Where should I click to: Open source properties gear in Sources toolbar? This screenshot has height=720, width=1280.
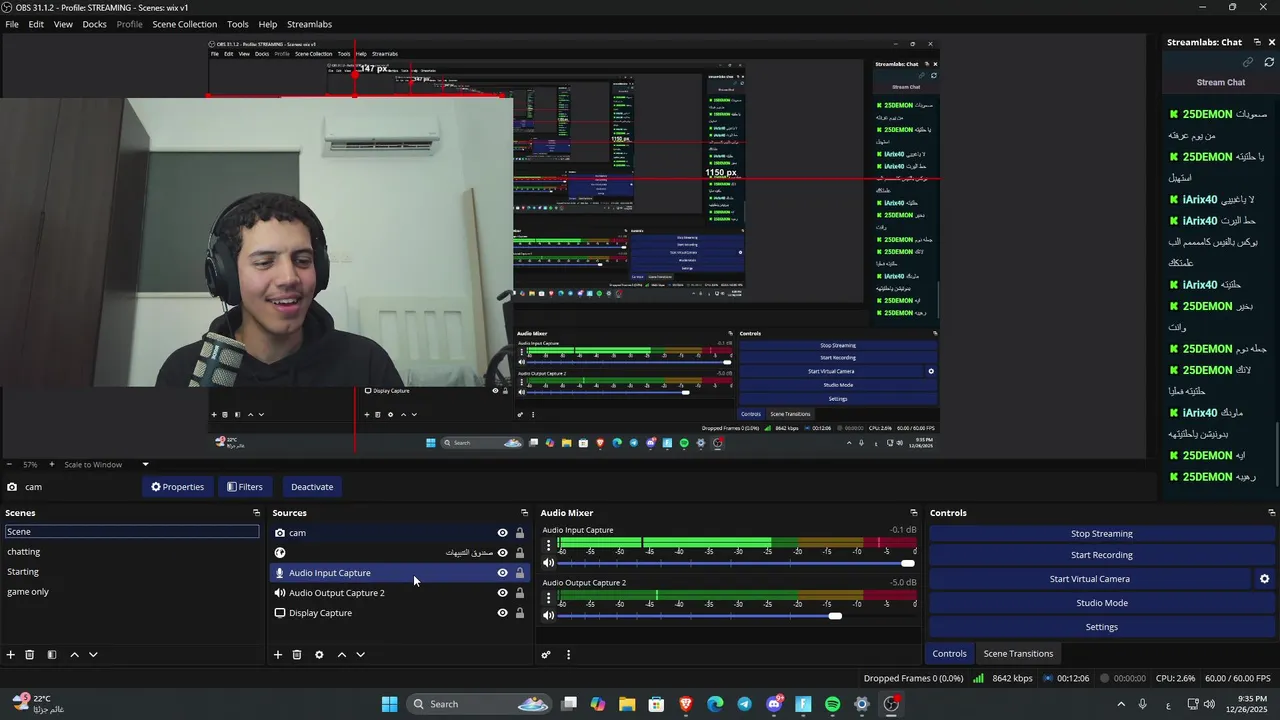pyautogui.click(x=319, y=655)
